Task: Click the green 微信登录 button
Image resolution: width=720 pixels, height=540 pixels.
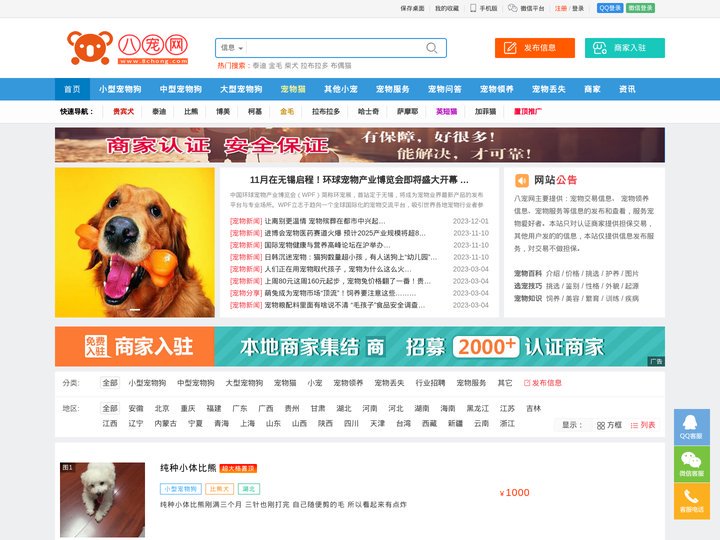Action: coord(641,8)
